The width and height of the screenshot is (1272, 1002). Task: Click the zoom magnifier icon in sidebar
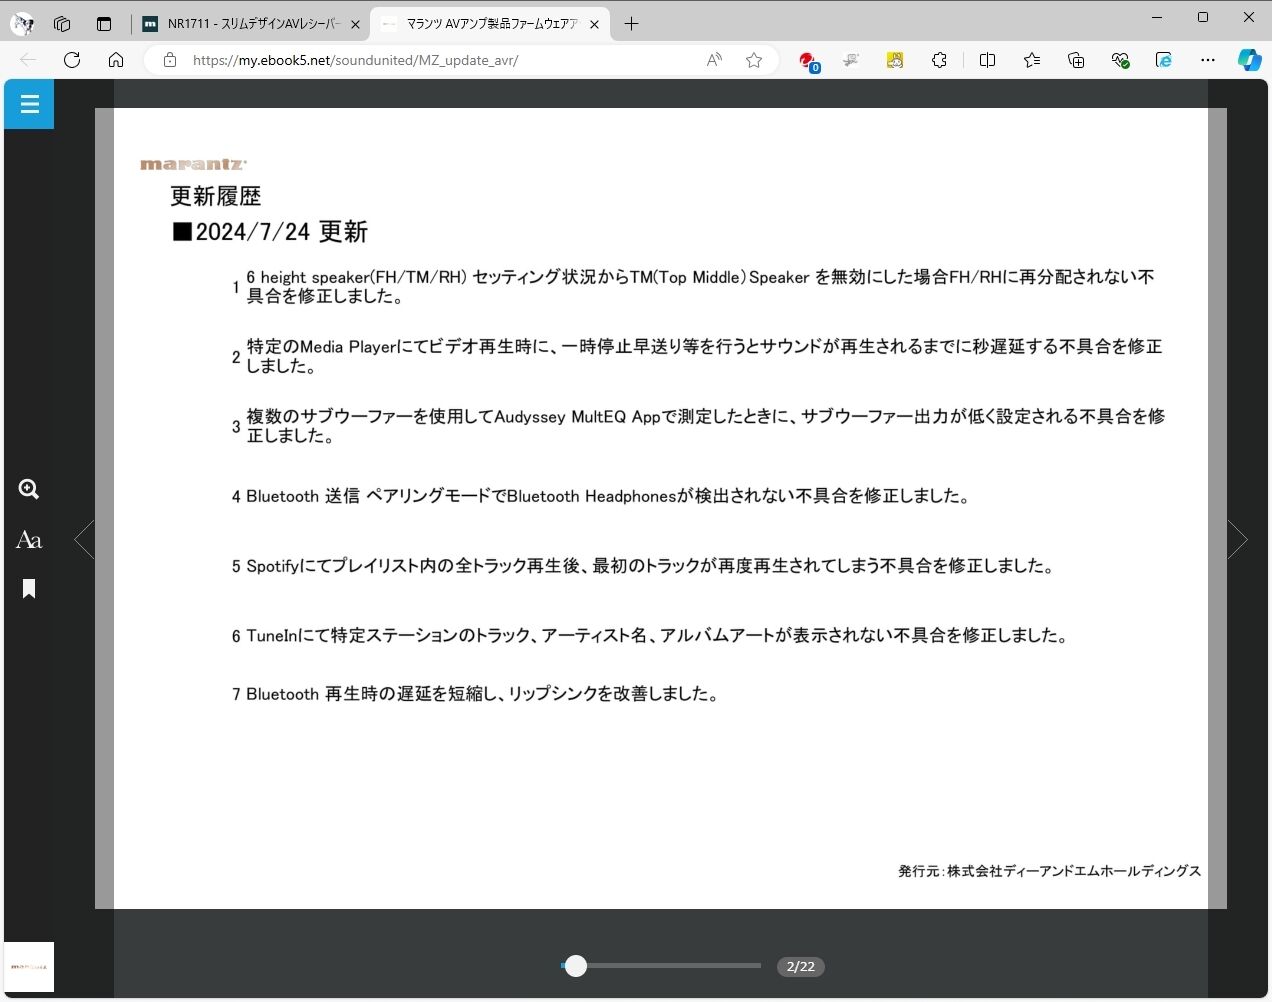(29, 489)
